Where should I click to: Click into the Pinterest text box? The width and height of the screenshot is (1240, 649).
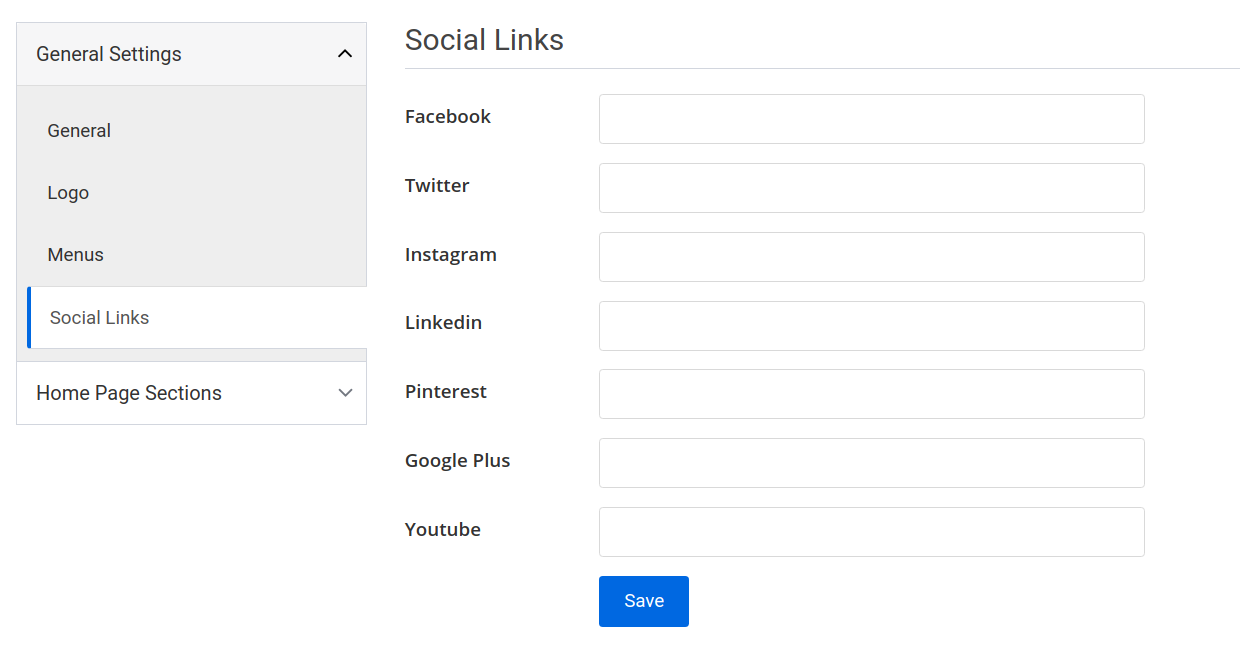pos(870,393)
